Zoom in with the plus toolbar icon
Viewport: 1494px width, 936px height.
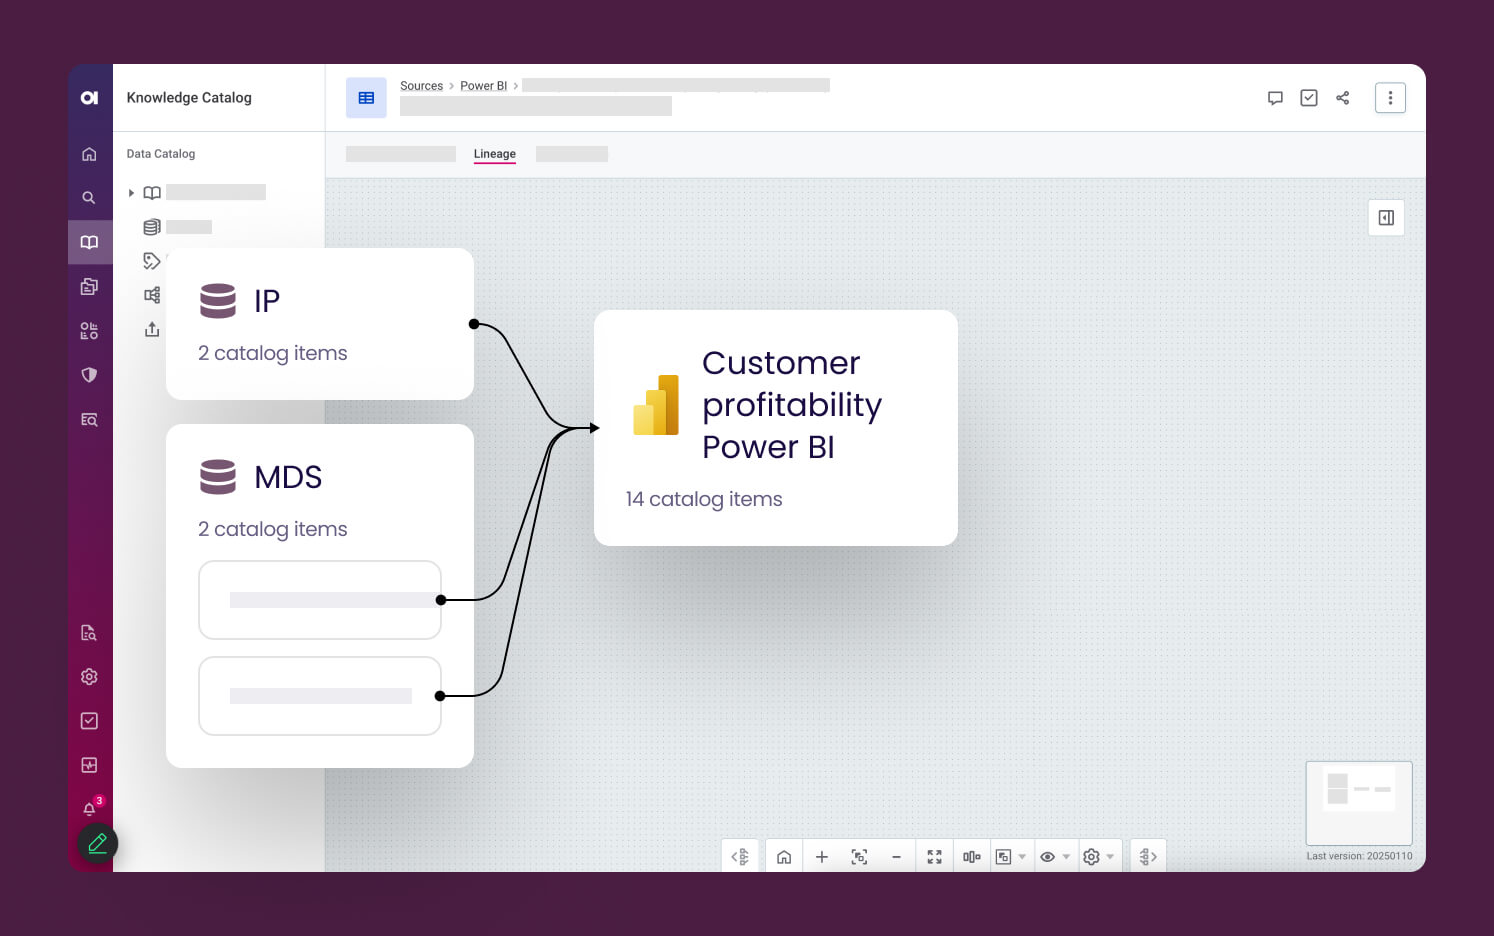pyautogui.click(x=821, y=857)
